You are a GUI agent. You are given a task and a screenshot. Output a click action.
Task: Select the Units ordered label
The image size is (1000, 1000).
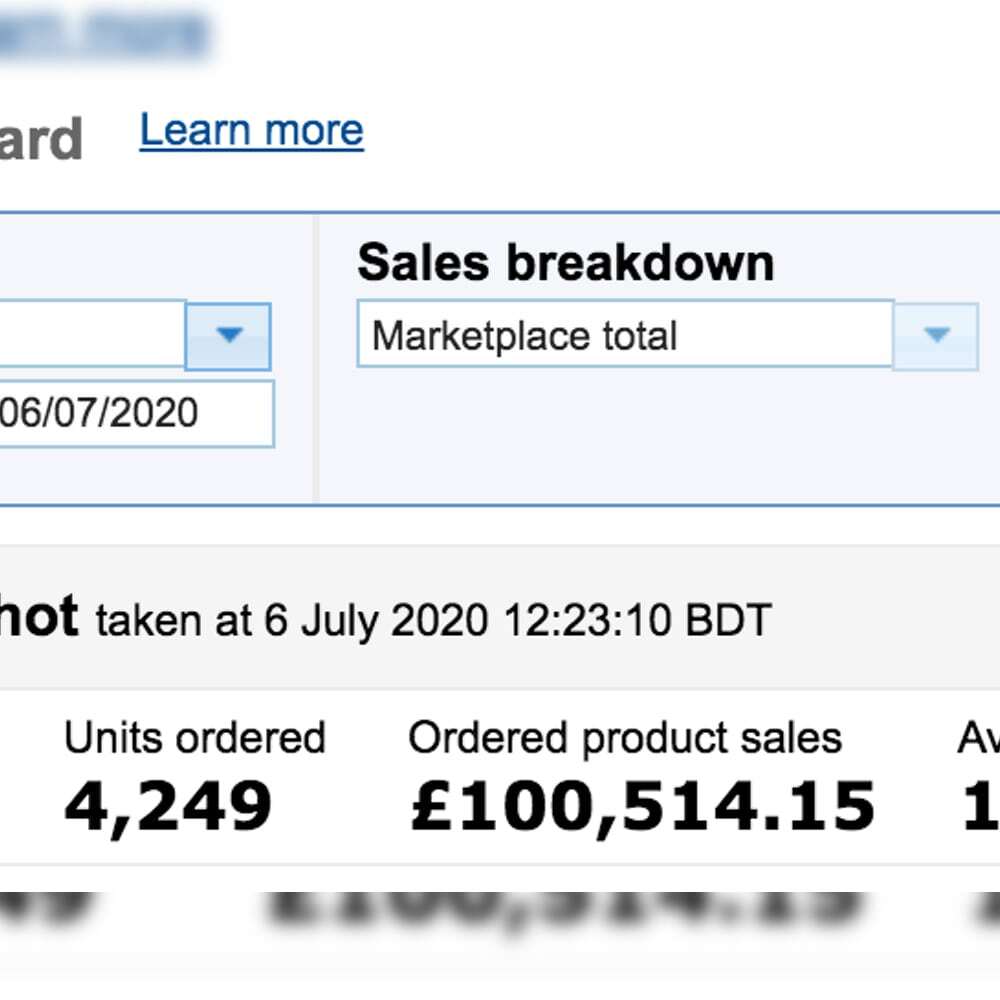pos(195,738)
